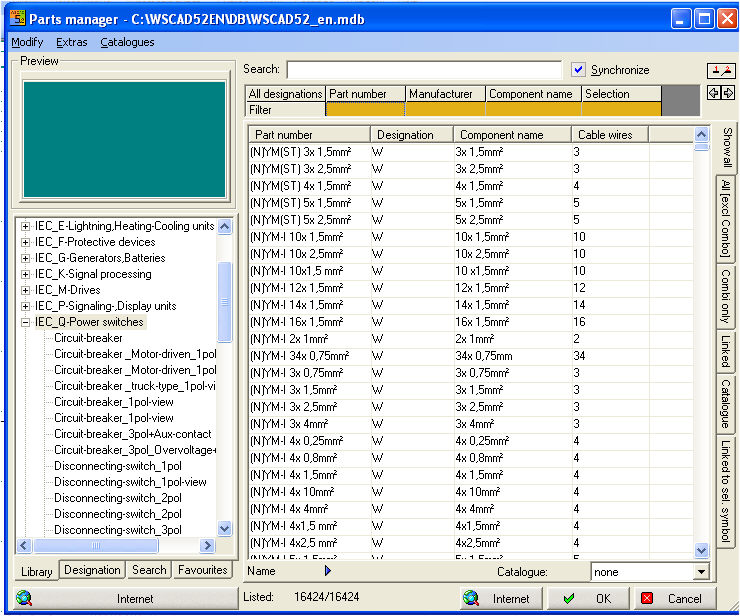The height and width of the screenshot is (616, 740).
Task: Select Disconnecting-switch_3pol tree item
Action: pos(118,530)
